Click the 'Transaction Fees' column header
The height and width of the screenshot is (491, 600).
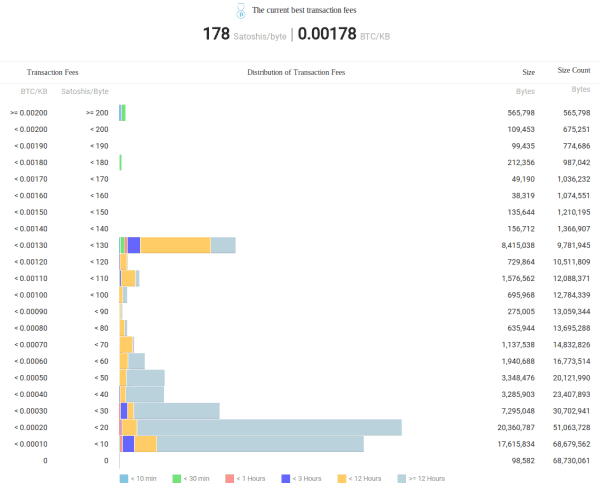tap(52, 73)
